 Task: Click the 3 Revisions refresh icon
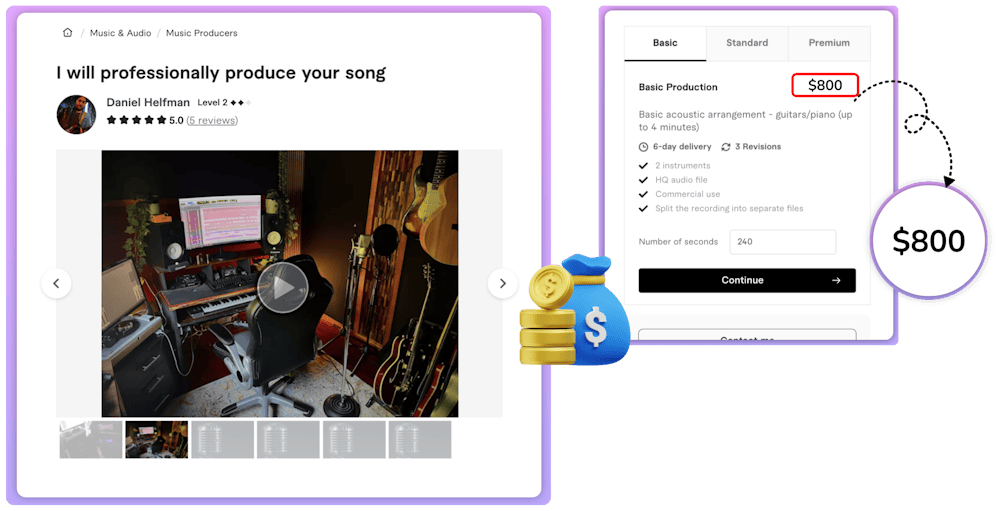point(726,147)
